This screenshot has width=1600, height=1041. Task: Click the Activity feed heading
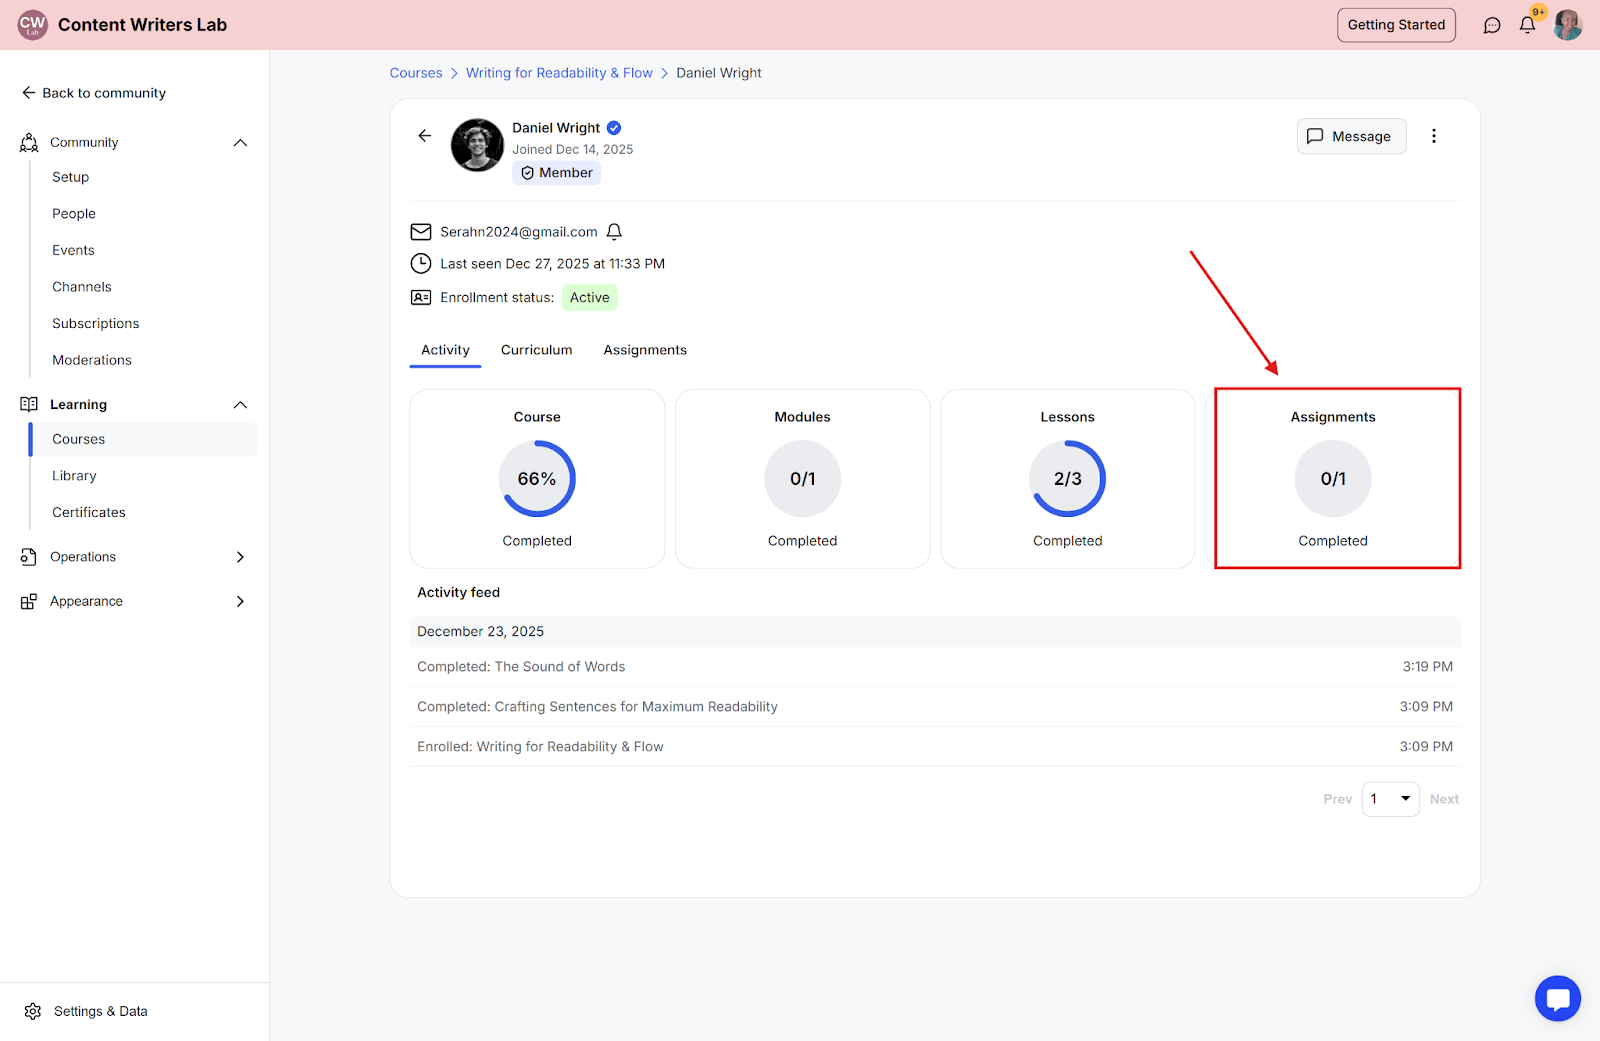pyautogui.click(x=458, y=593)
